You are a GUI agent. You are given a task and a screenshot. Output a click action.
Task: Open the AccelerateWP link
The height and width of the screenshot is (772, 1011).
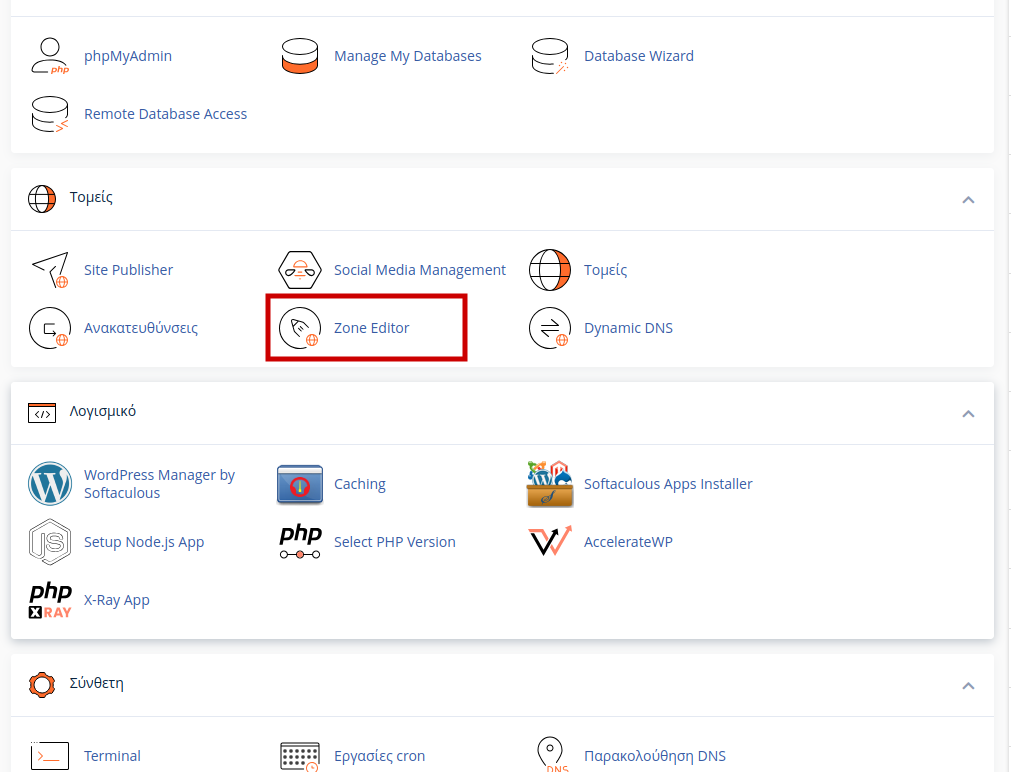click(x=628, y=542)
